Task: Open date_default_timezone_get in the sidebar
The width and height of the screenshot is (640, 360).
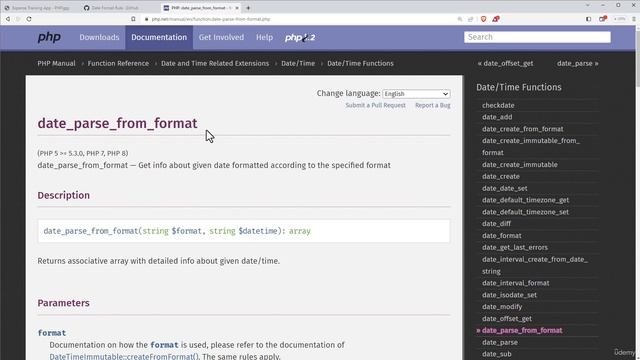Action: [x=525, y=200]
